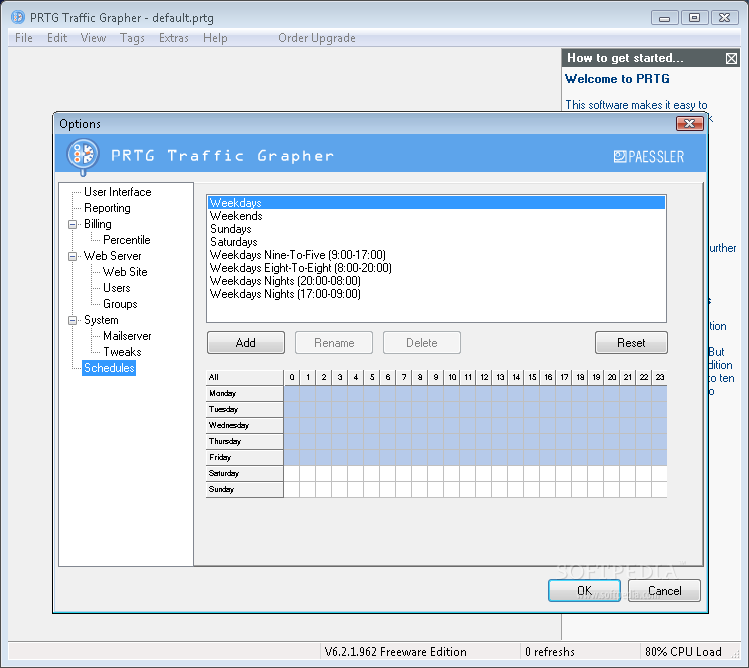749x668 pixels.
Task: Select Weekdays Nights (17:00-09:00) schedule
Action: click(x=437, y=294)
